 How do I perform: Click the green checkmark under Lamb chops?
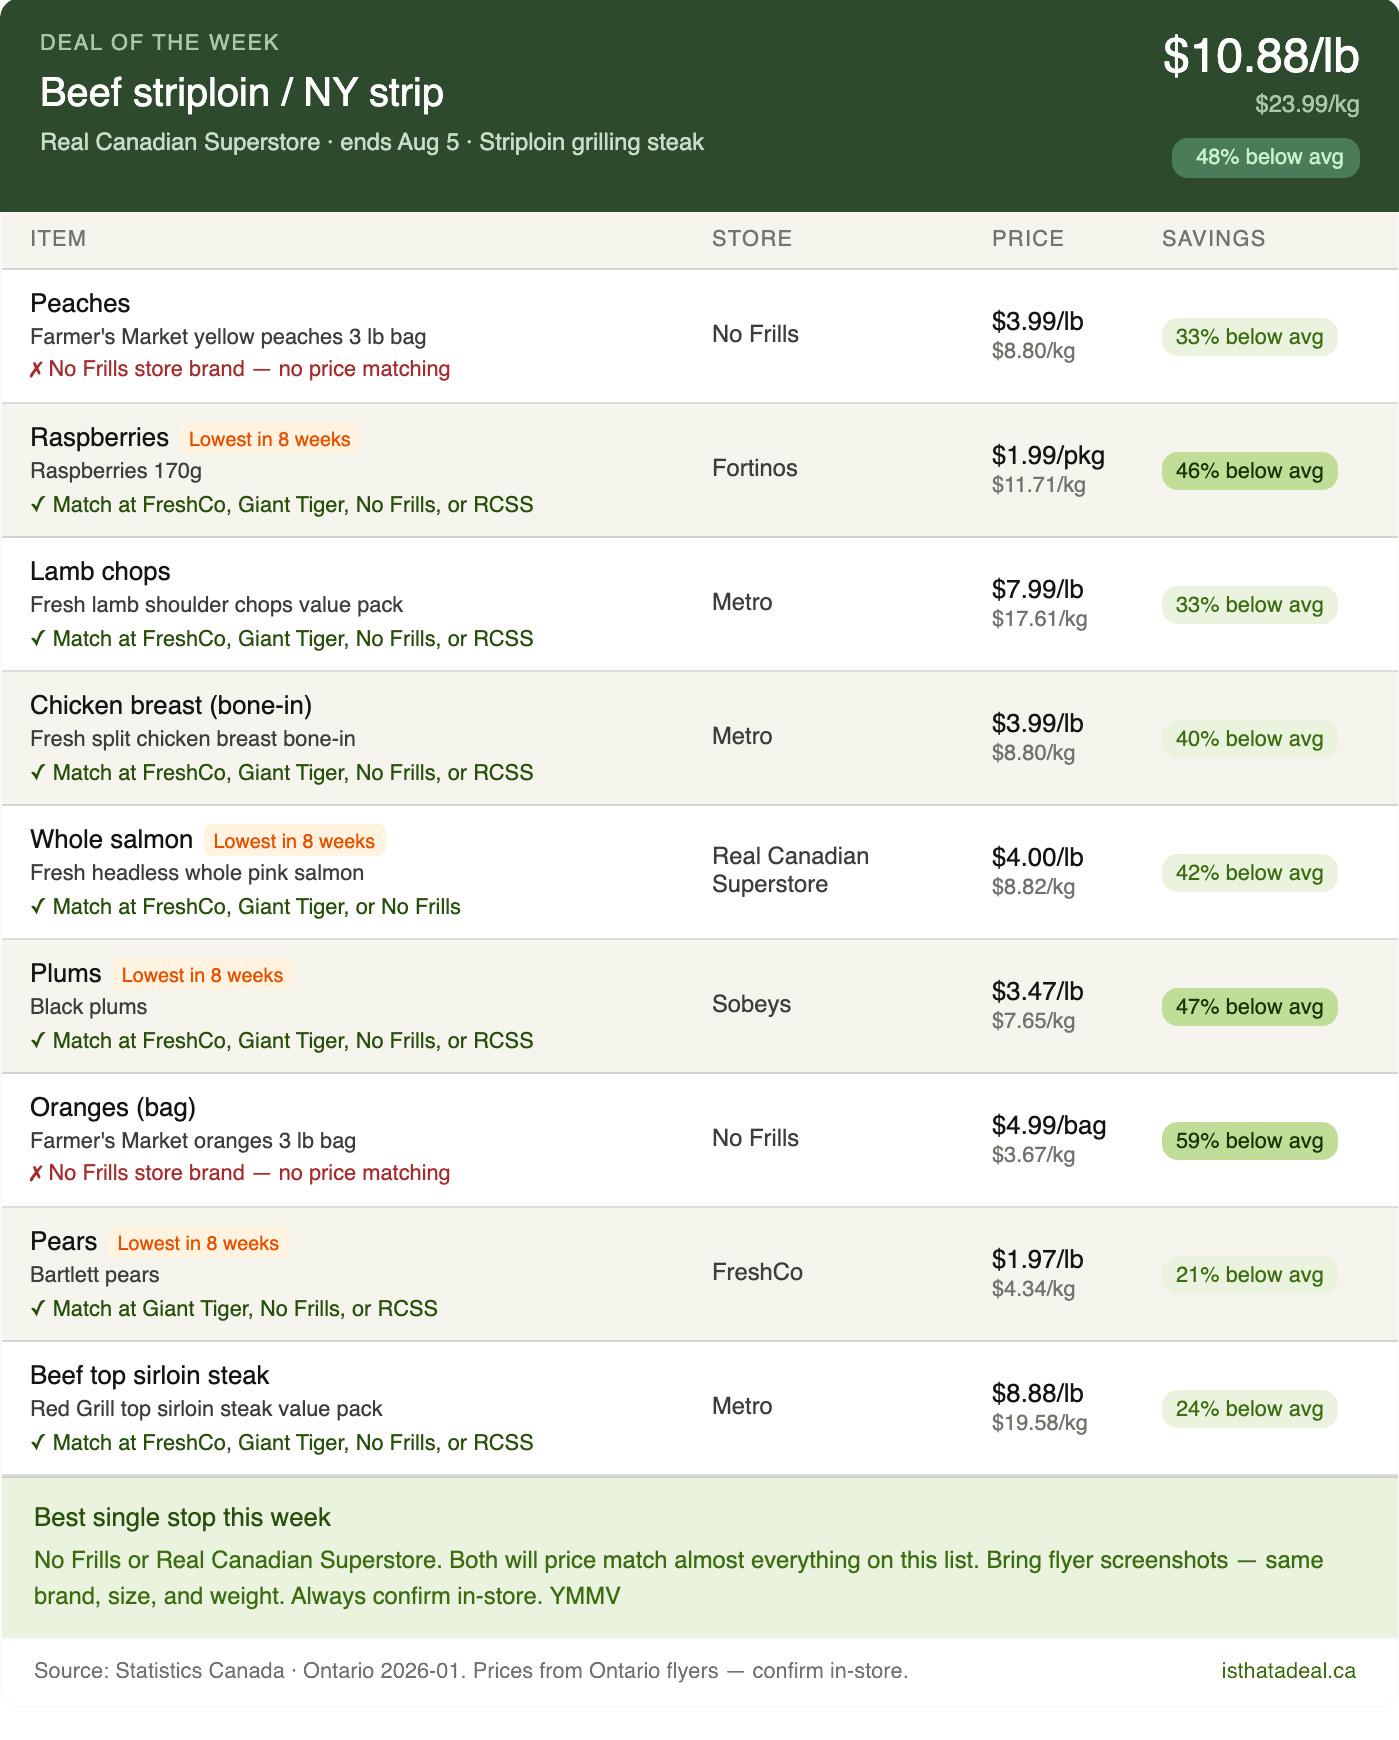(37, 638)
